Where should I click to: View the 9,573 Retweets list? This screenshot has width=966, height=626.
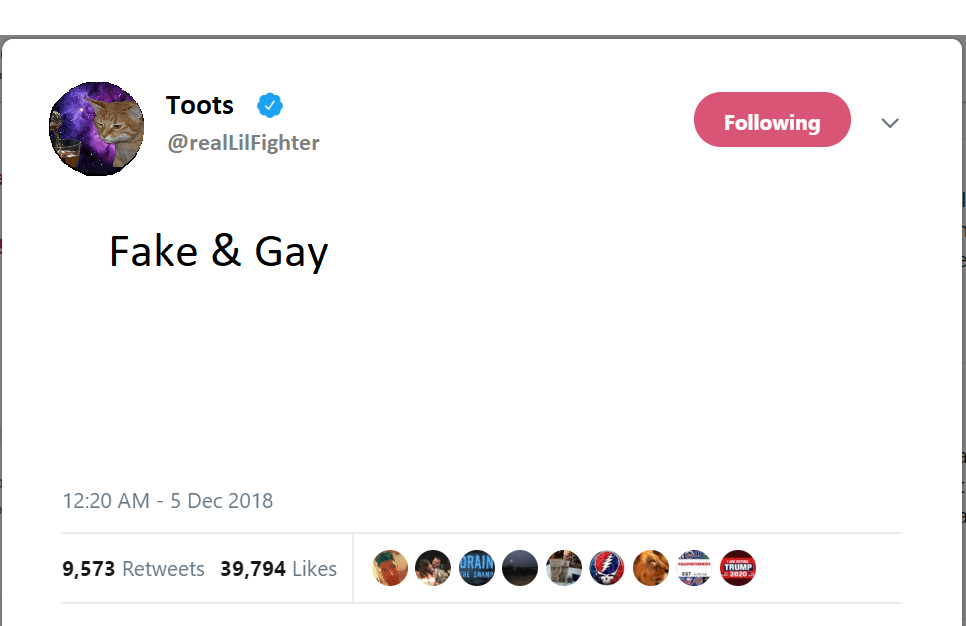(133, 569)
